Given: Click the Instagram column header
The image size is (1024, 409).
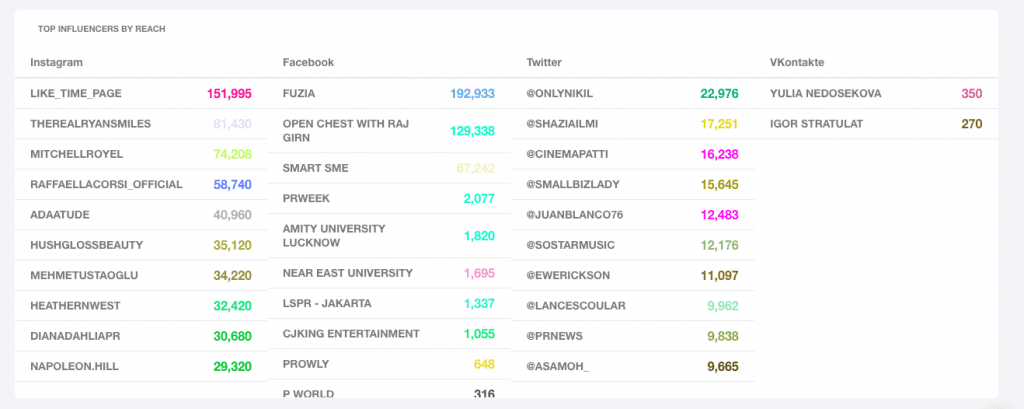Looking at the screenshot, I should pos(56,62).
